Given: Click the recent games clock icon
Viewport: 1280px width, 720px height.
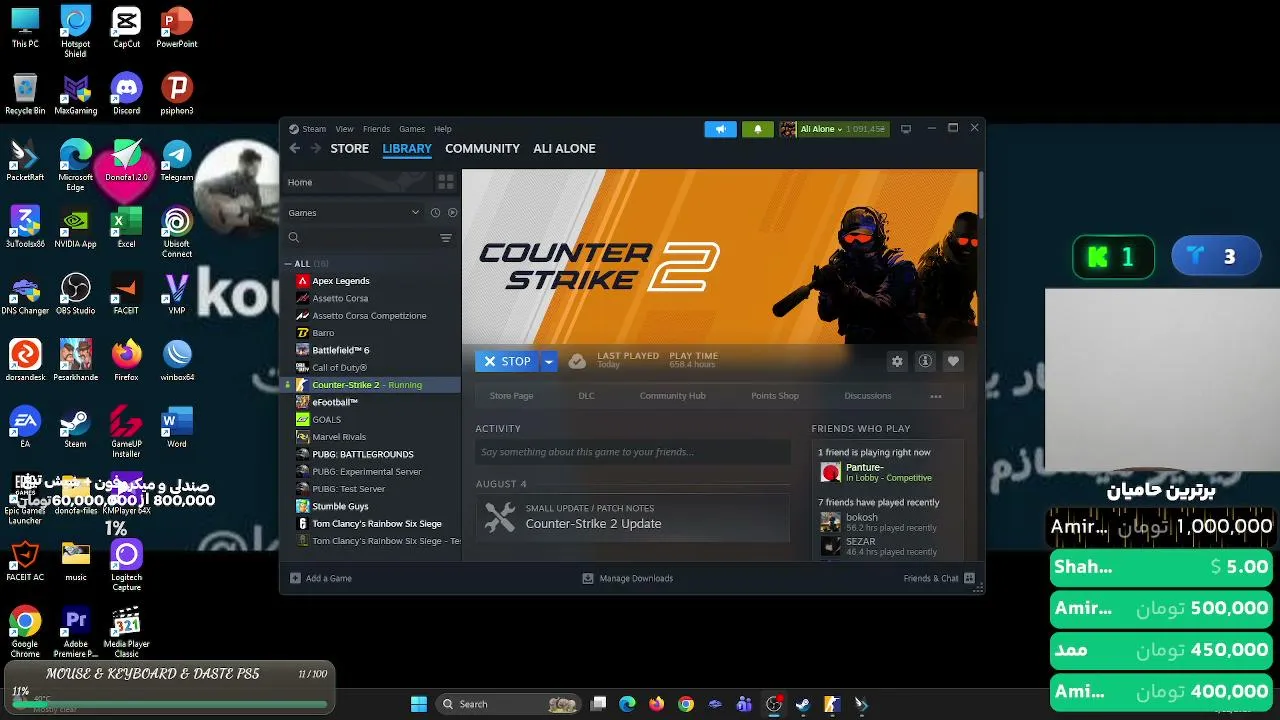Looking at the screenshot, I should point(435,213).
